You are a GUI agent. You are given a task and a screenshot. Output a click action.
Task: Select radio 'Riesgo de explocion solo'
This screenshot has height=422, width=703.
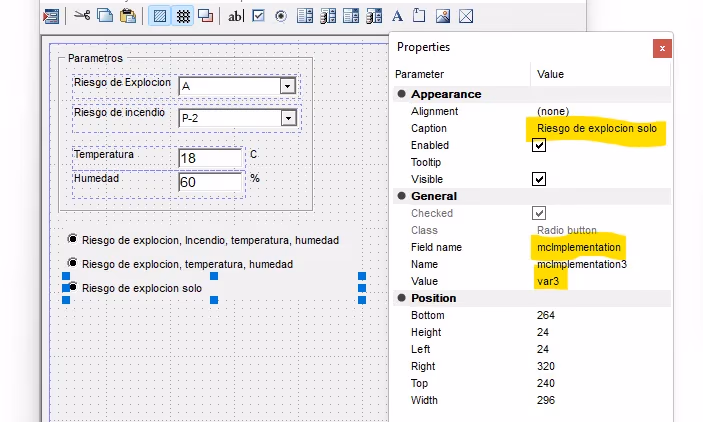click(x=72, y=287)
